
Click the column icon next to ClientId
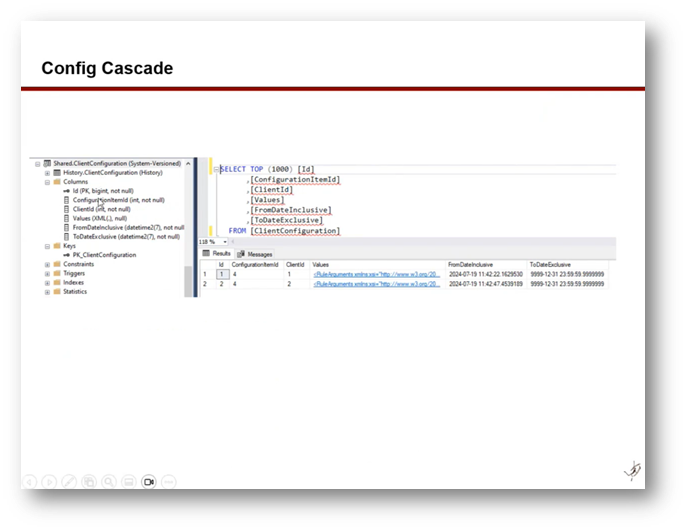click(x=67, y=209)
